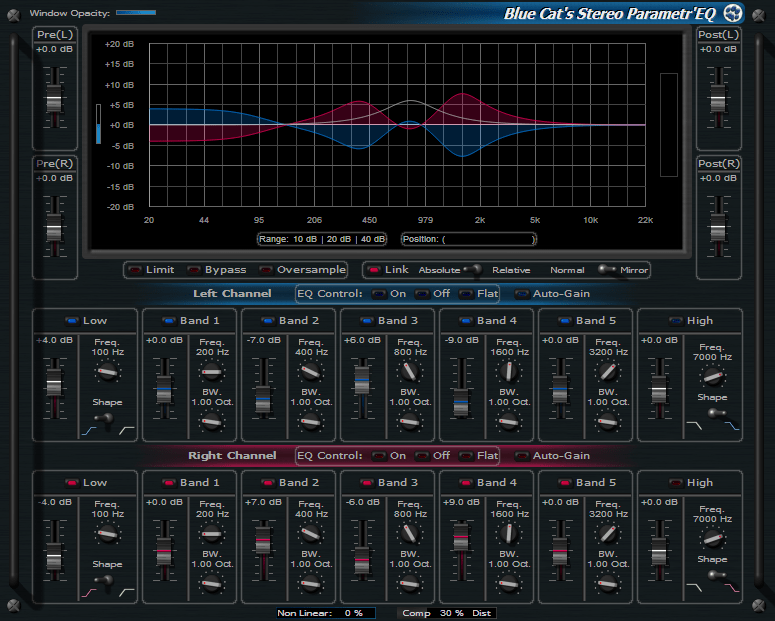Click the Pre(R) gain fader
This screenshot has height=621, width=775.
click(54, 227)
